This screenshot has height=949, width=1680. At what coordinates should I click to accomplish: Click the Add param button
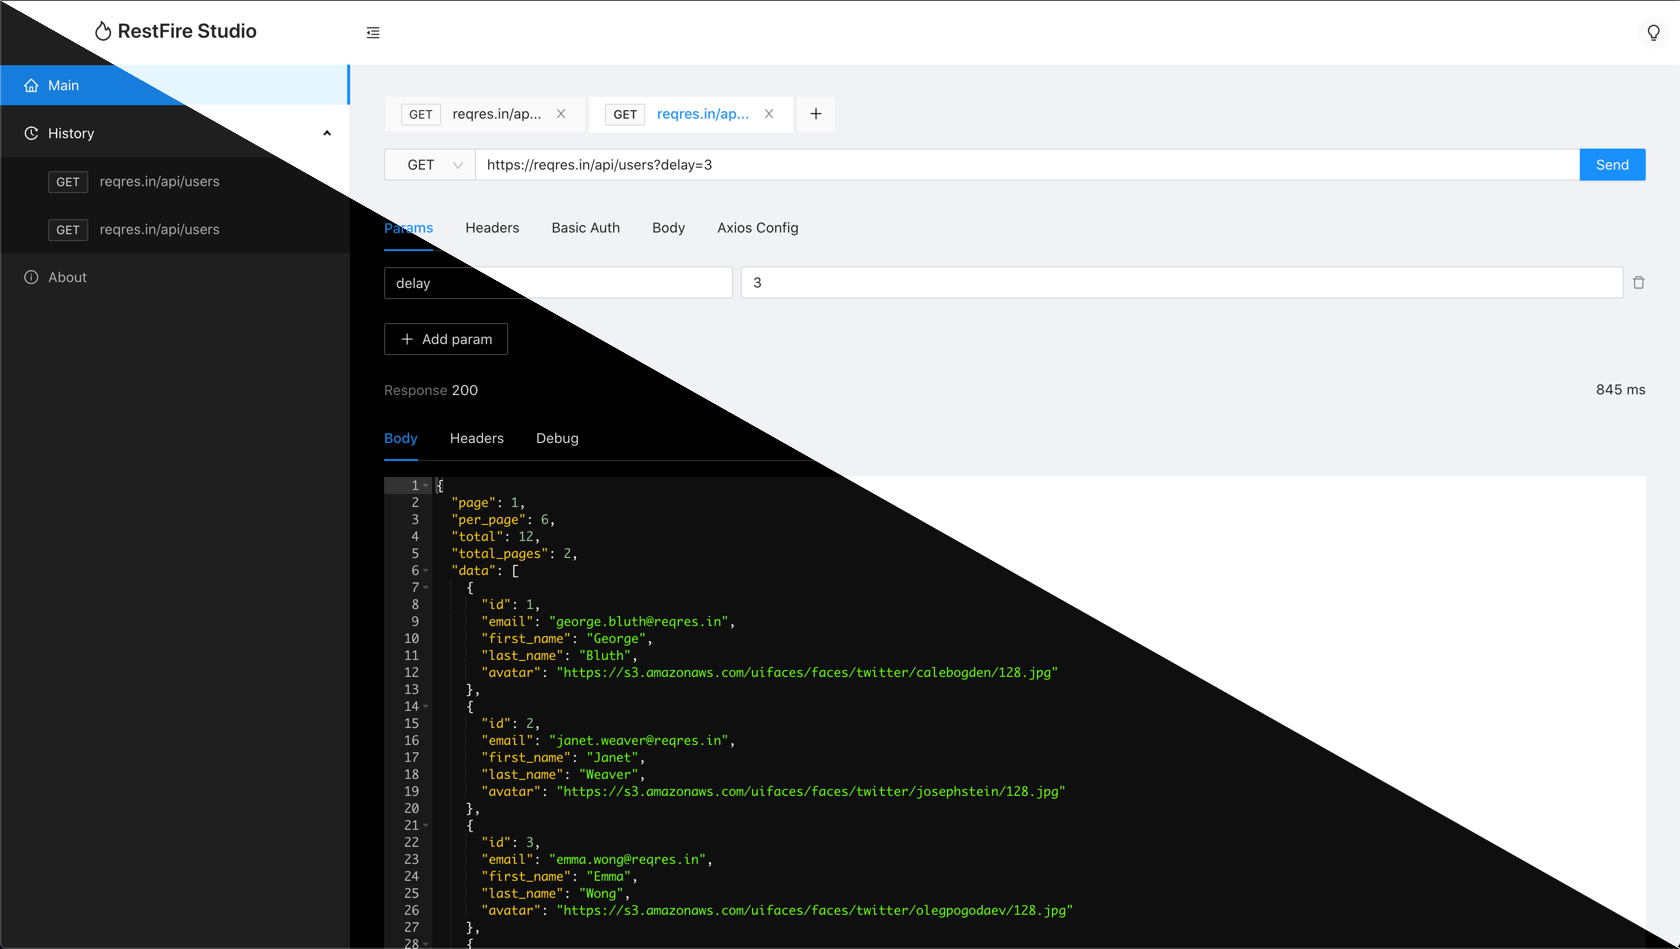click(446, 339)
